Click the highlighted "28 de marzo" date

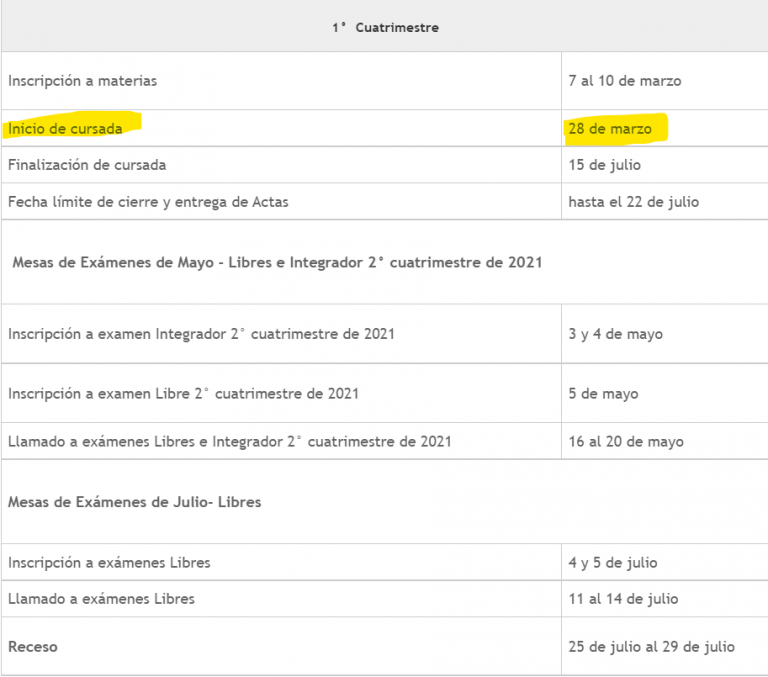(x=610, y=129)
